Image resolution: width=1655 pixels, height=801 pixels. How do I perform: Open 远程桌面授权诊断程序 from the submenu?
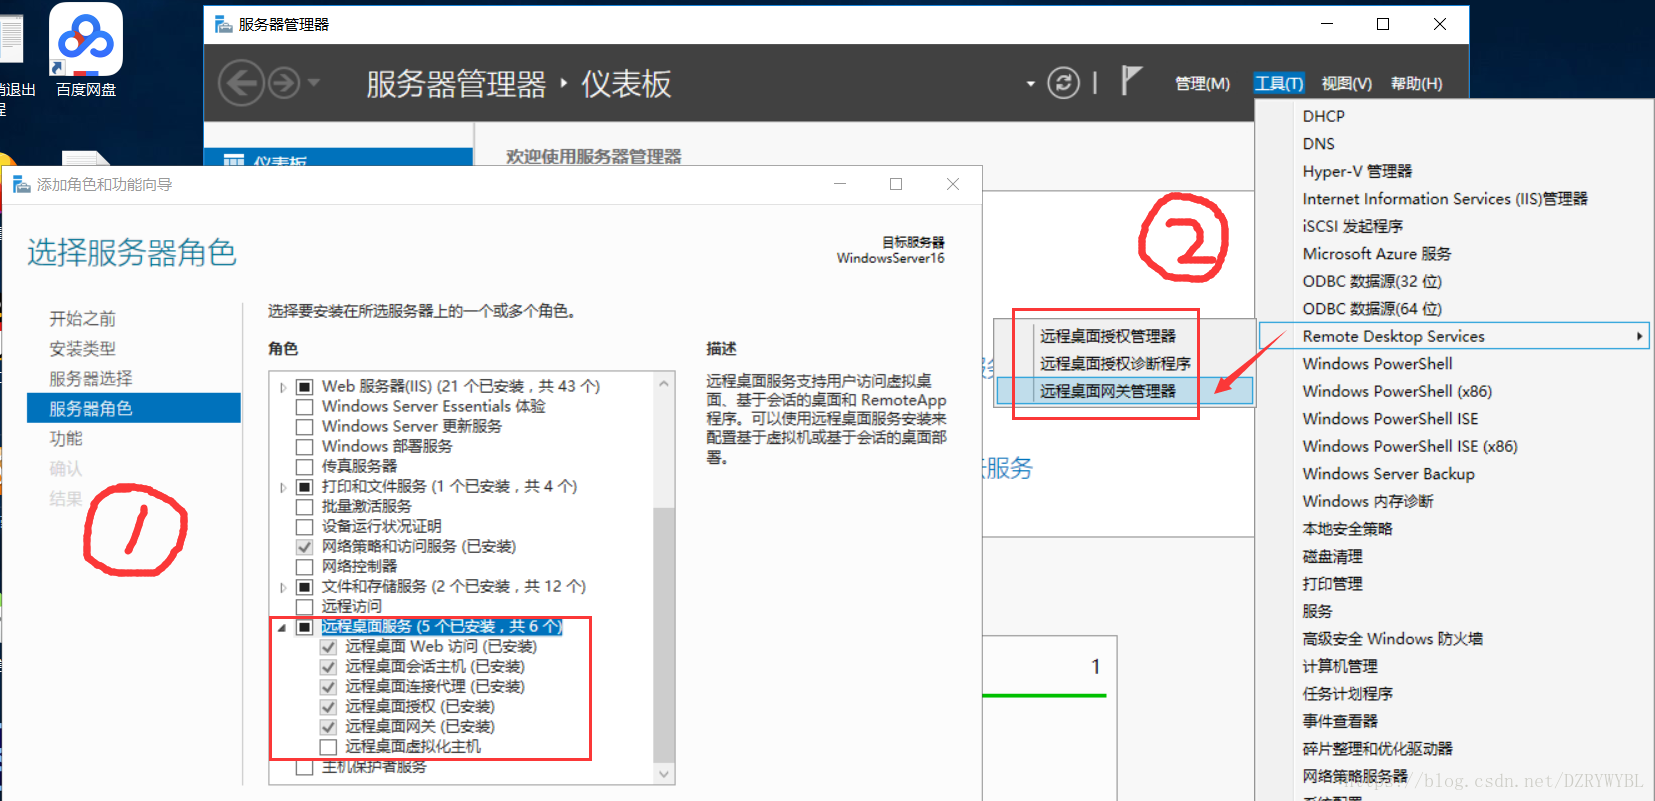click(1115, 363)
